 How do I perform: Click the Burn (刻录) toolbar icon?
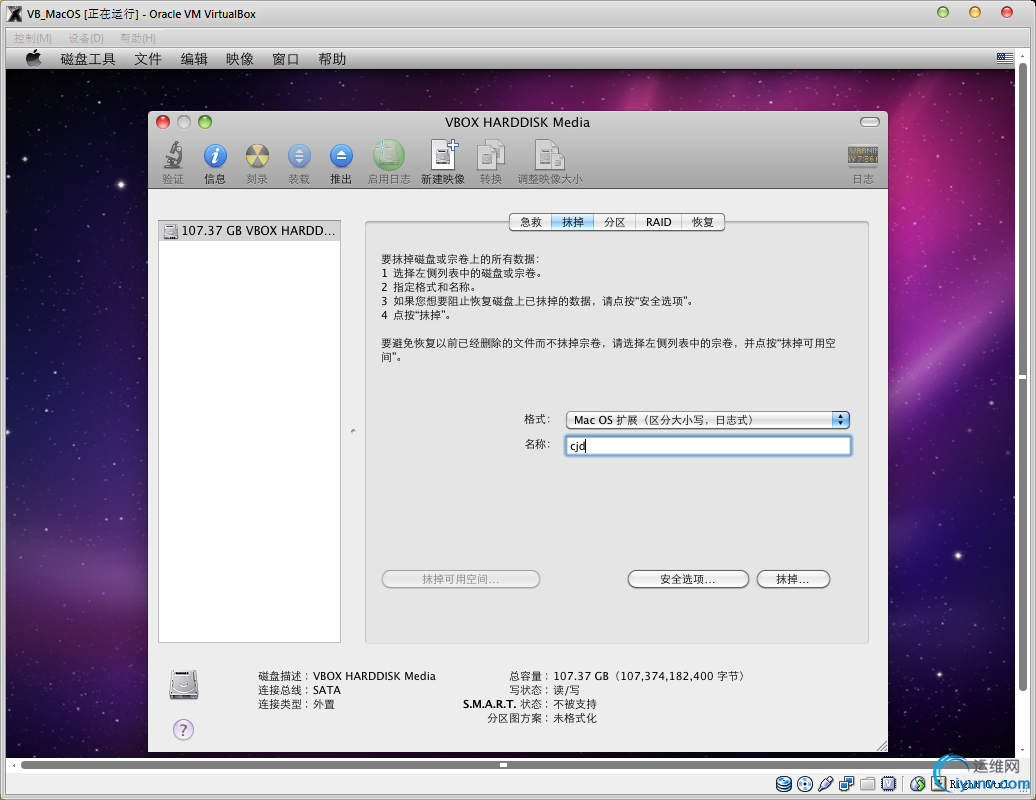[x=257, y=156]
